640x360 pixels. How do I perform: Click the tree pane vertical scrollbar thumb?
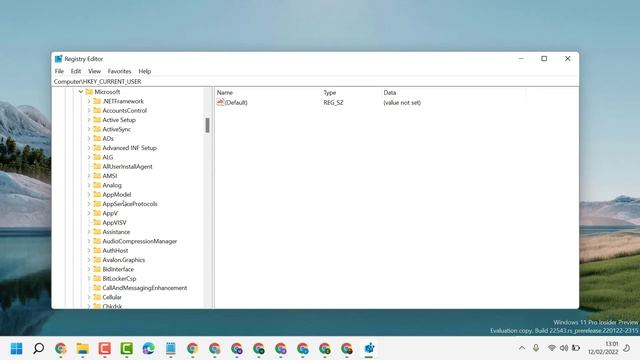pyautogui.click(x=207, y=125)
